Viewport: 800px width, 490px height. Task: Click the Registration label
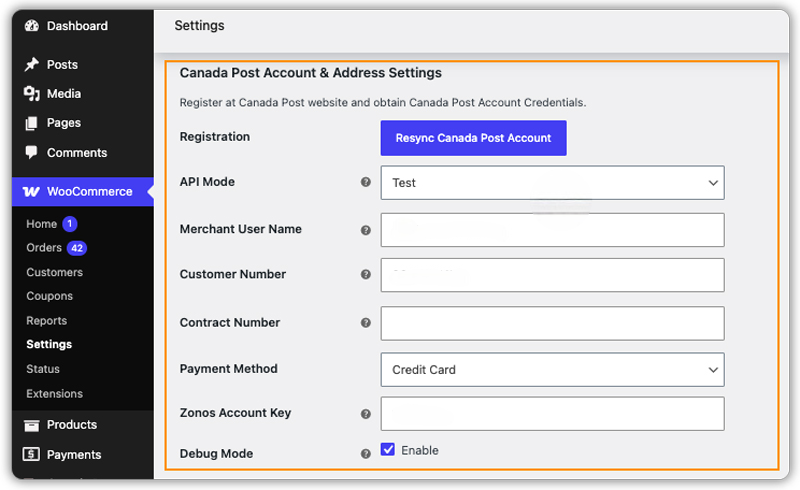215,137
